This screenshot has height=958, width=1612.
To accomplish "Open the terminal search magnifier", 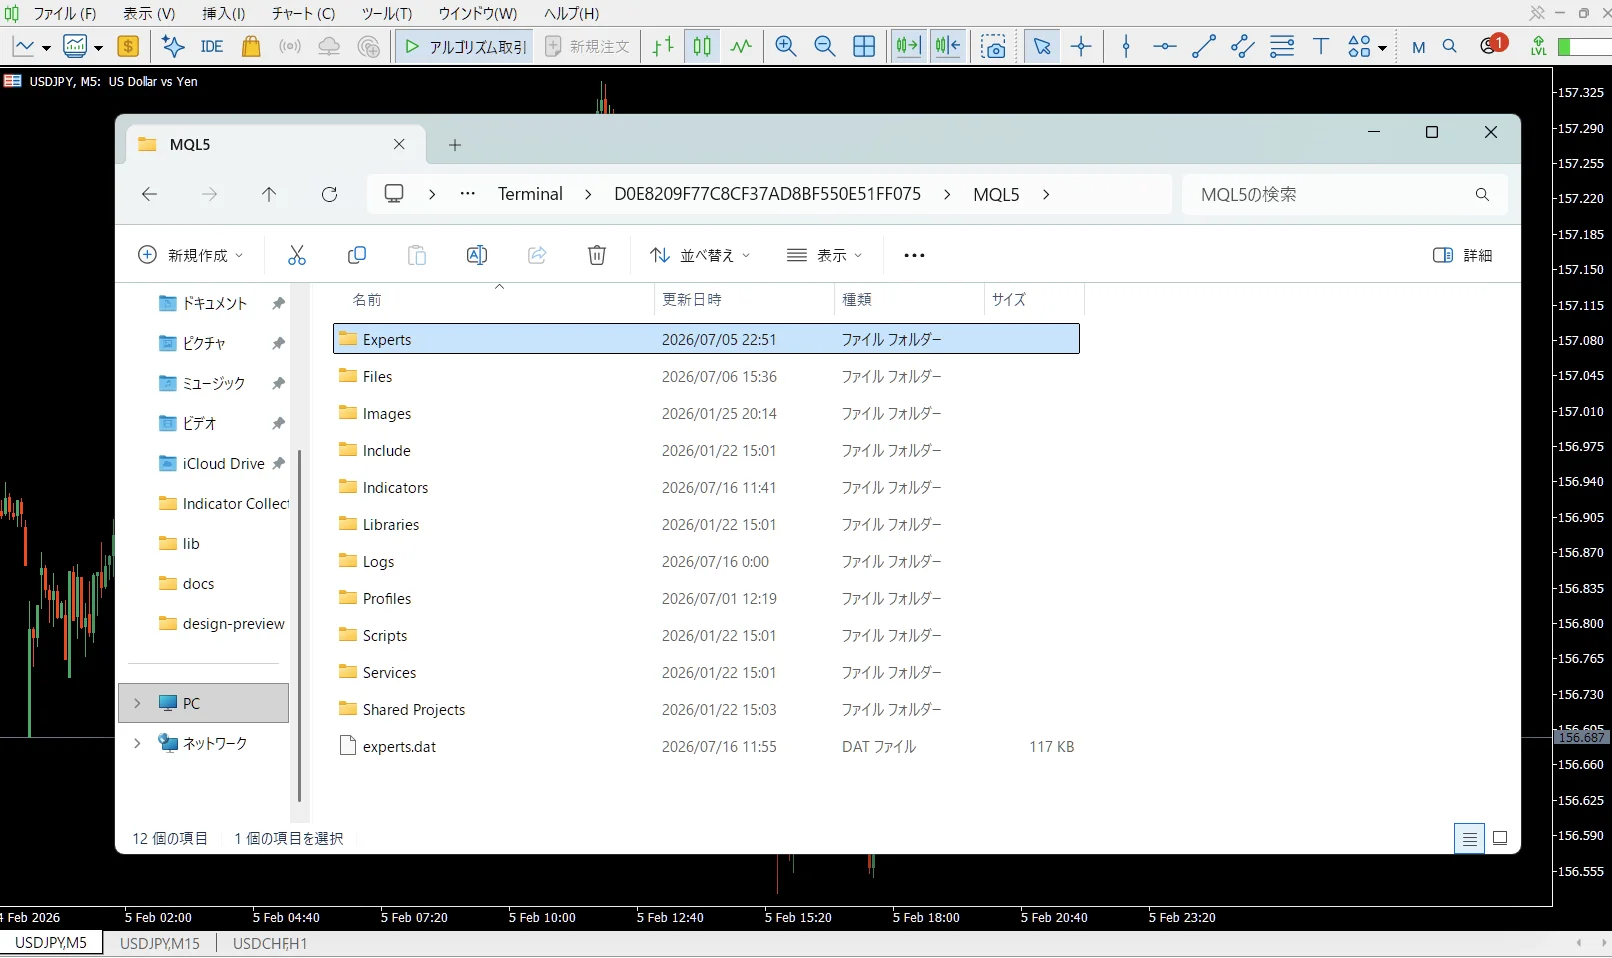I will coord(1450,46).
